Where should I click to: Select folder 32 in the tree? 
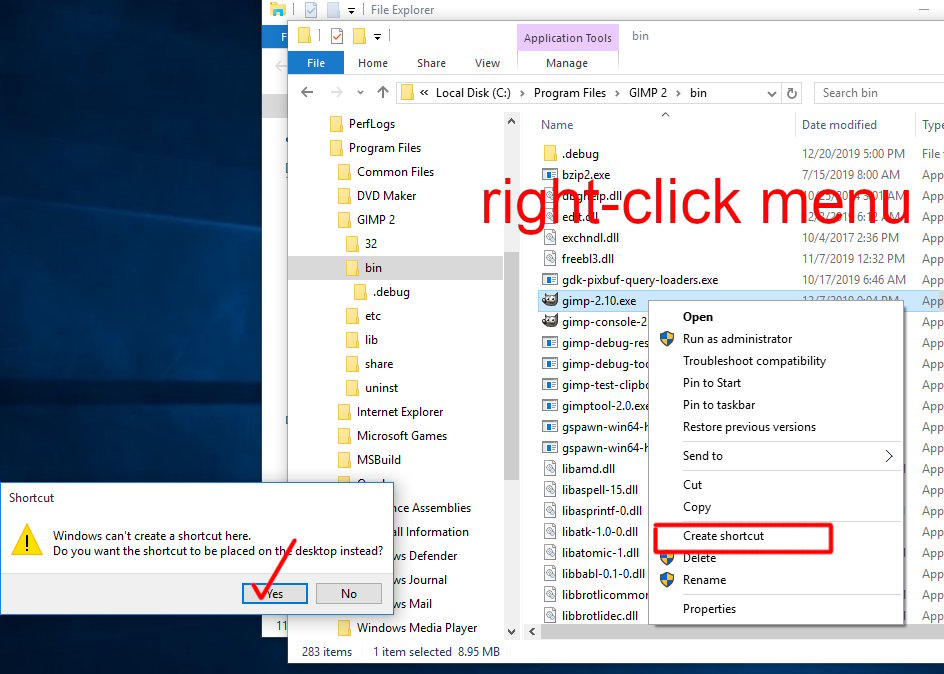coord(371,244)
